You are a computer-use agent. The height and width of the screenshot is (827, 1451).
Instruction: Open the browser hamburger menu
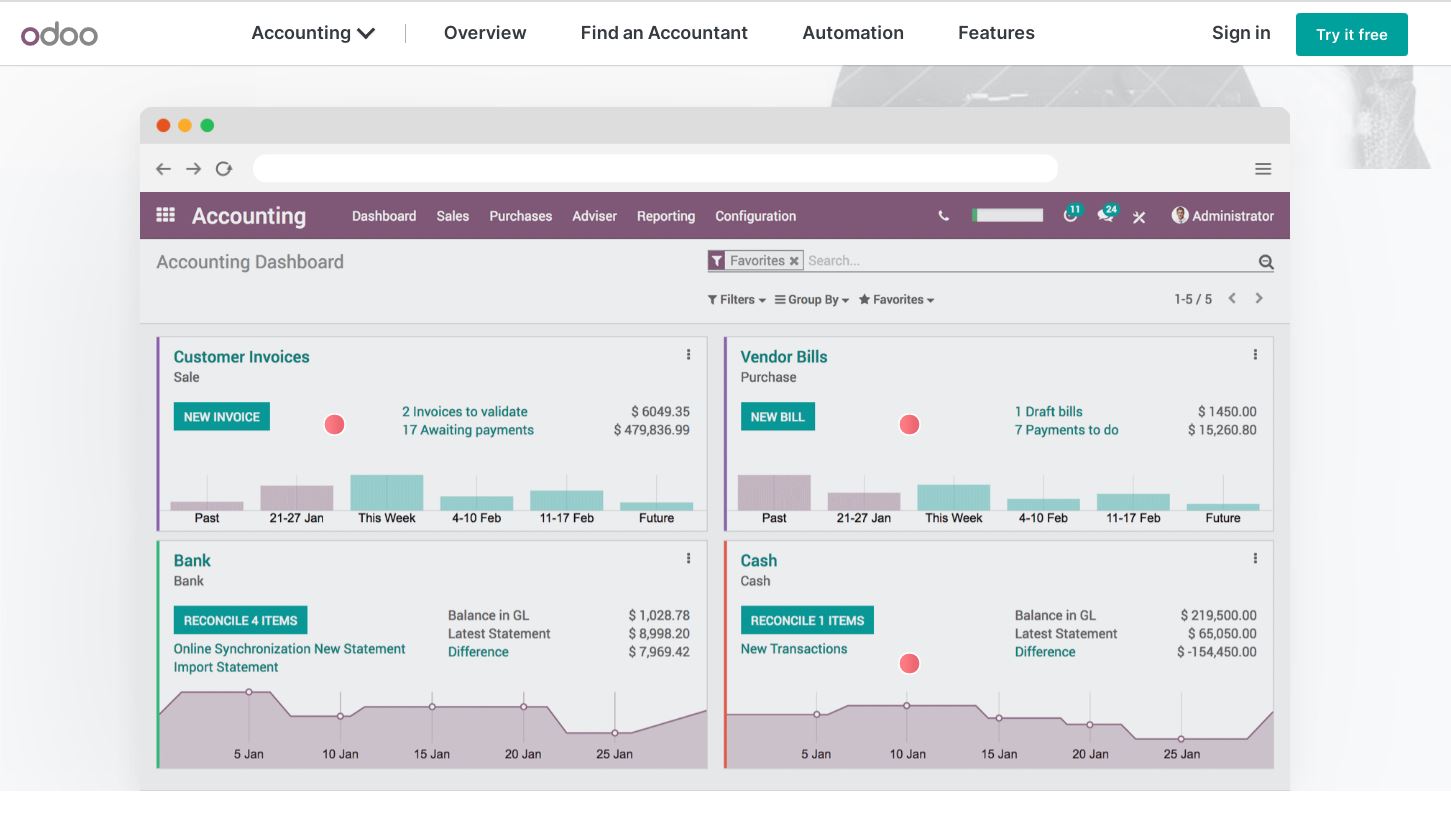click(1263, 169)
